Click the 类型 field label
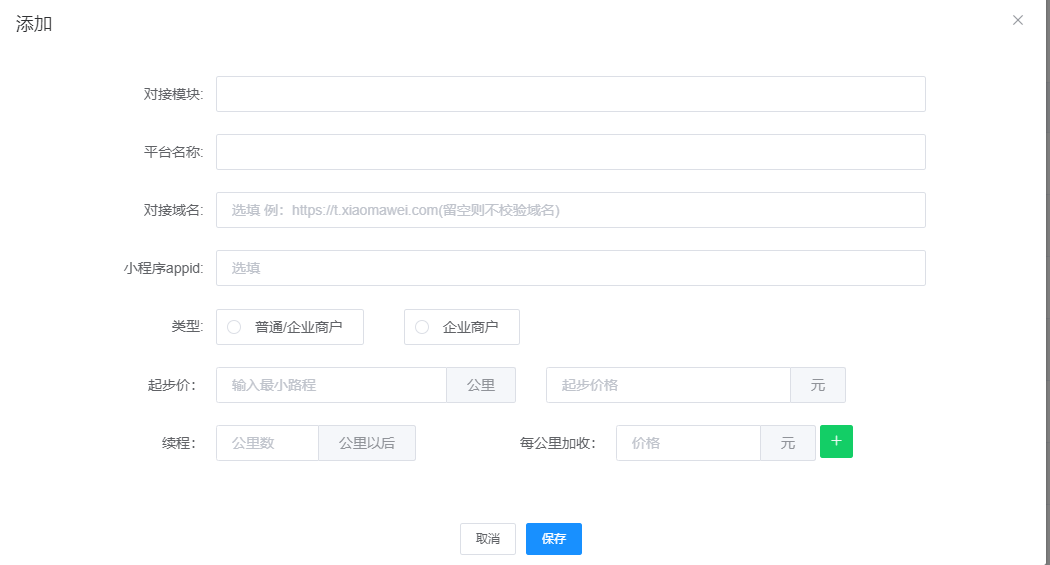1050x565 pixels. coord(187,327)
